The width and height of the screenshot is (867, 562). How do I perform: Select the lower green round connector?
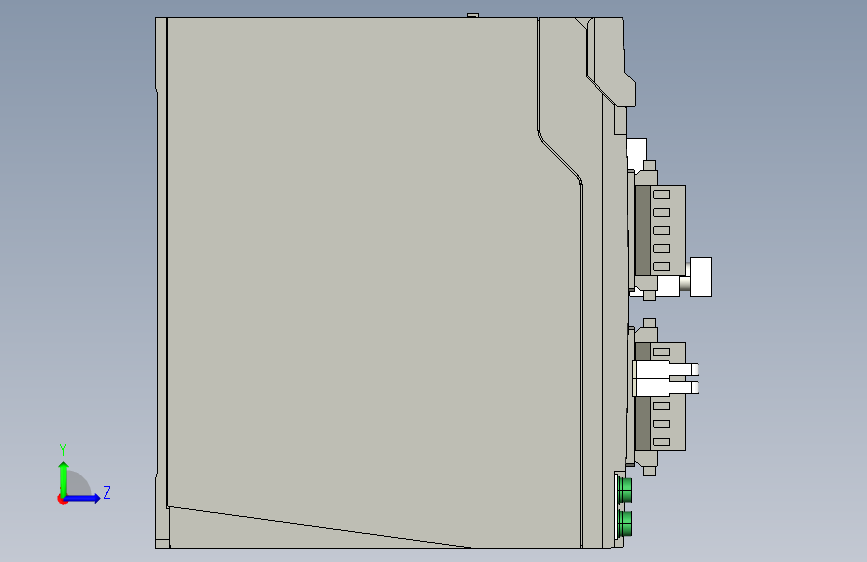pyautogui.click(x=625, y=523)
